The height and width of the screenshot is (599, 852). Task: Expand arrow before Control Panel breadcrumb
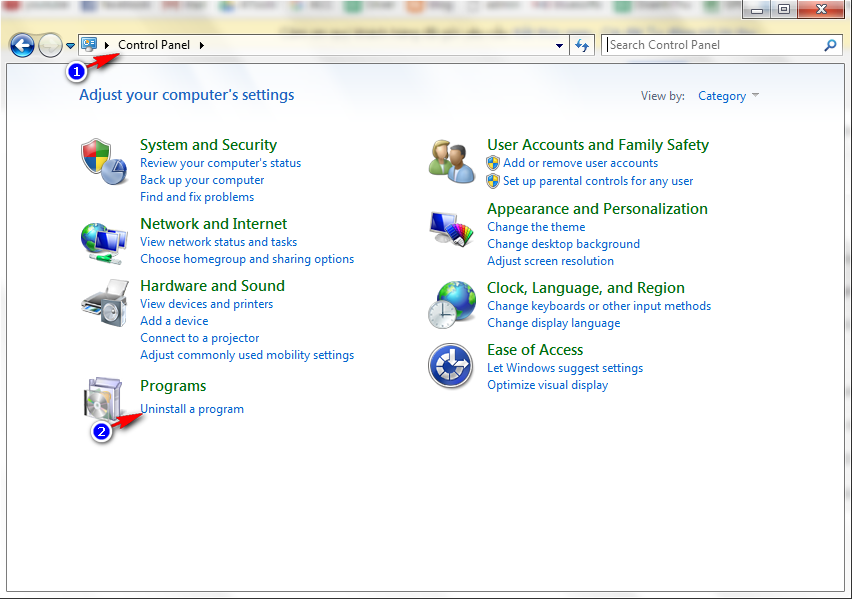[106, 45]
